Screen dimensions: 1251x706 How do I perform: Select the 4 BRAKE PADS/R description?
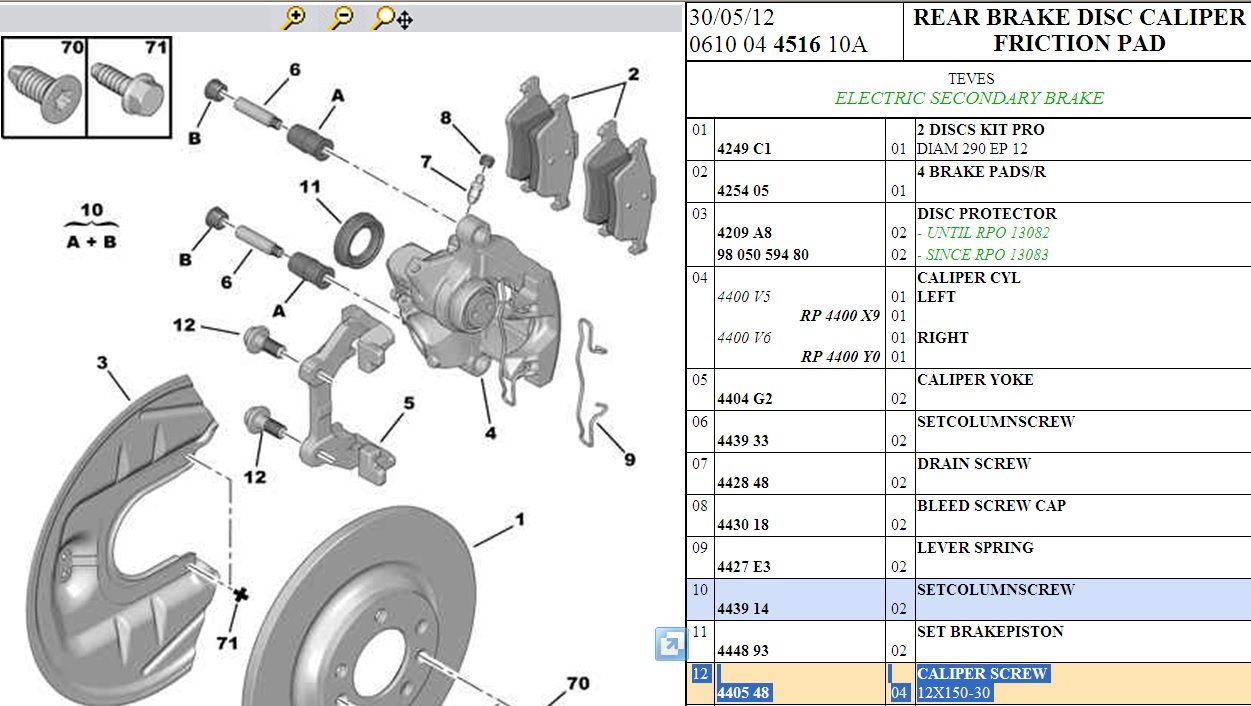[x=980, y=172]
